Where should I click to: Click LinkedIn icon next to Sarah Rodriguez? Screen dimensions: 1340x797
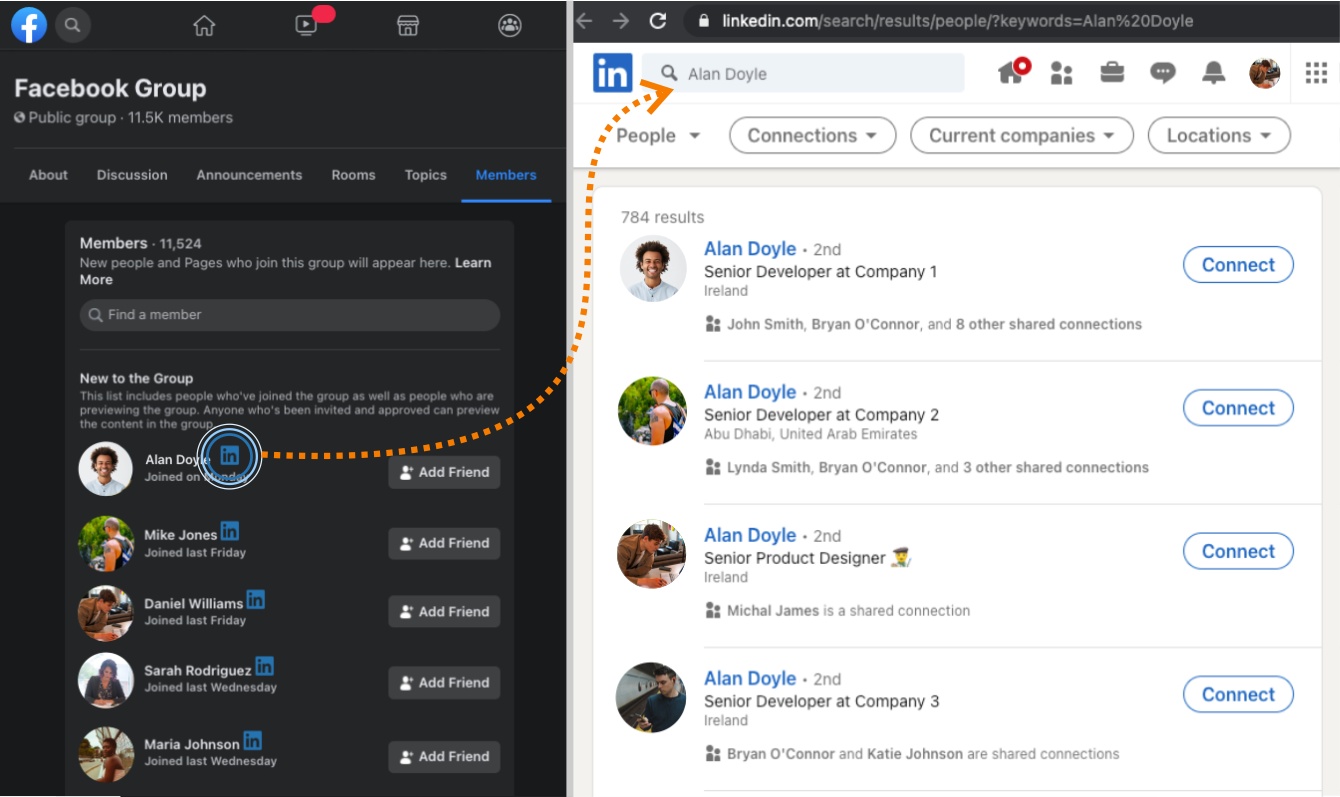click(264, 666)
